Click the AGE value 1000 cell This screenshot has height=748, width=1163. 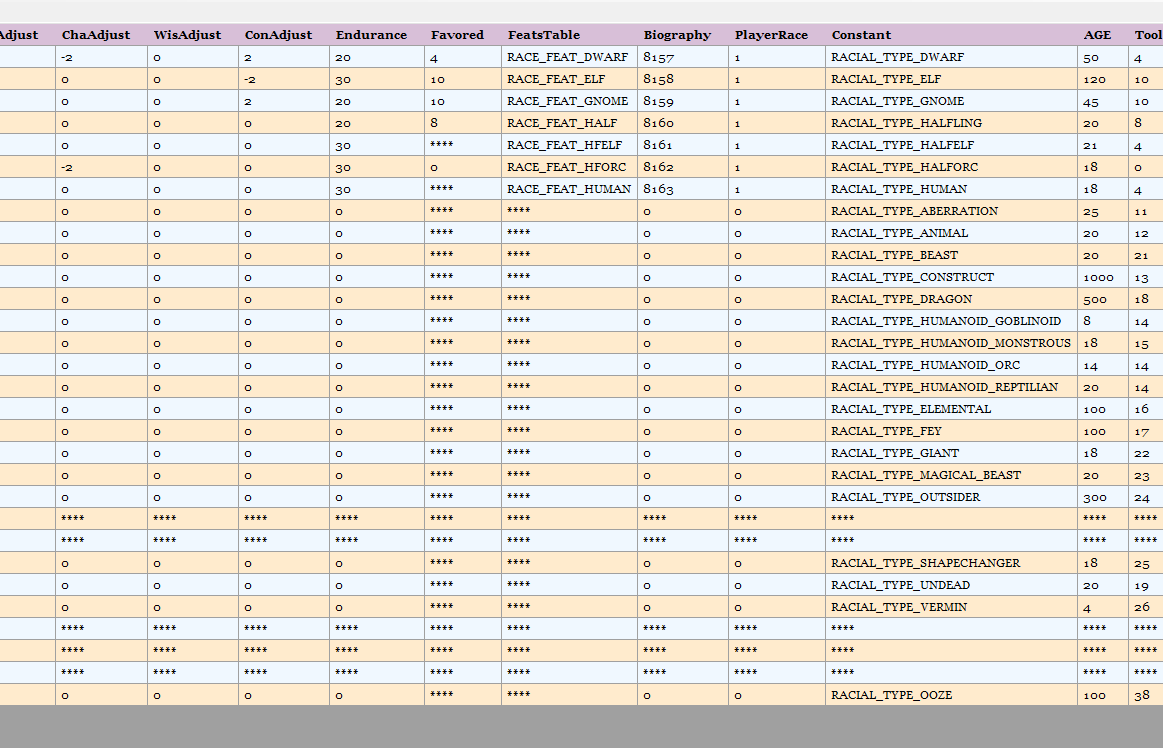pyautogui.click(x=1098, y=277)
